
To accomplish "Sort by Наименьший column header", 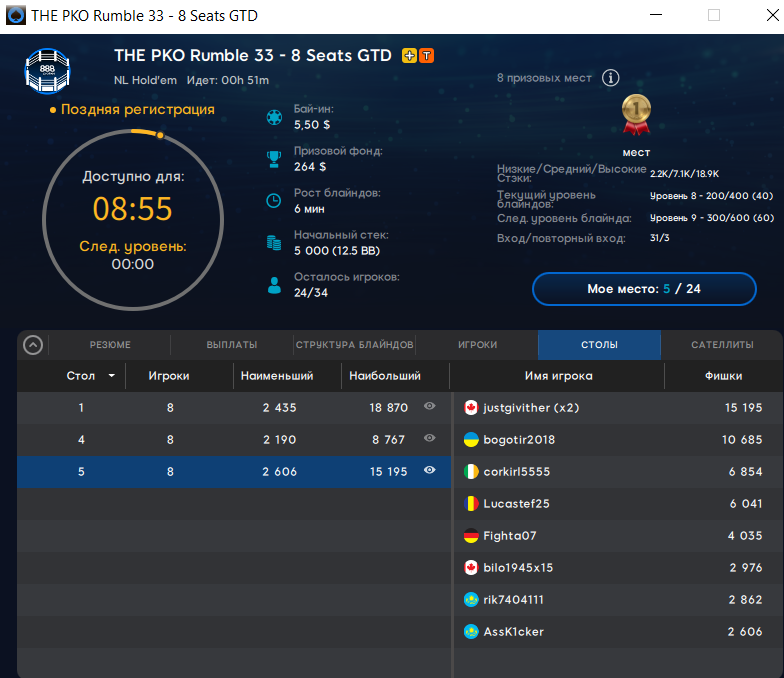I will click(x=277, y=376).
